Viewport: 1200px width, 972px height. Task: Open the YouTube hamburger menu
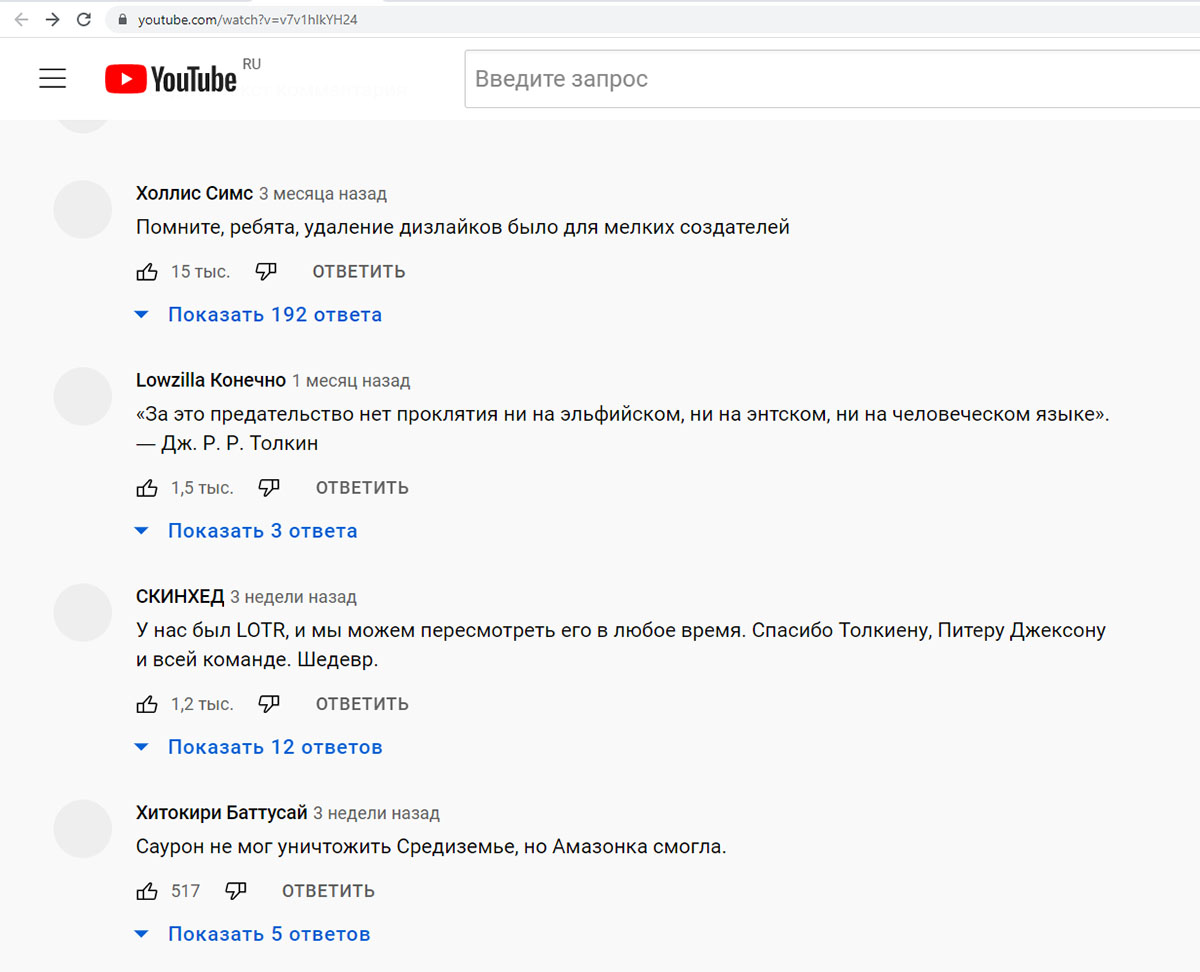pyautogui.click(x=52, y=79)
